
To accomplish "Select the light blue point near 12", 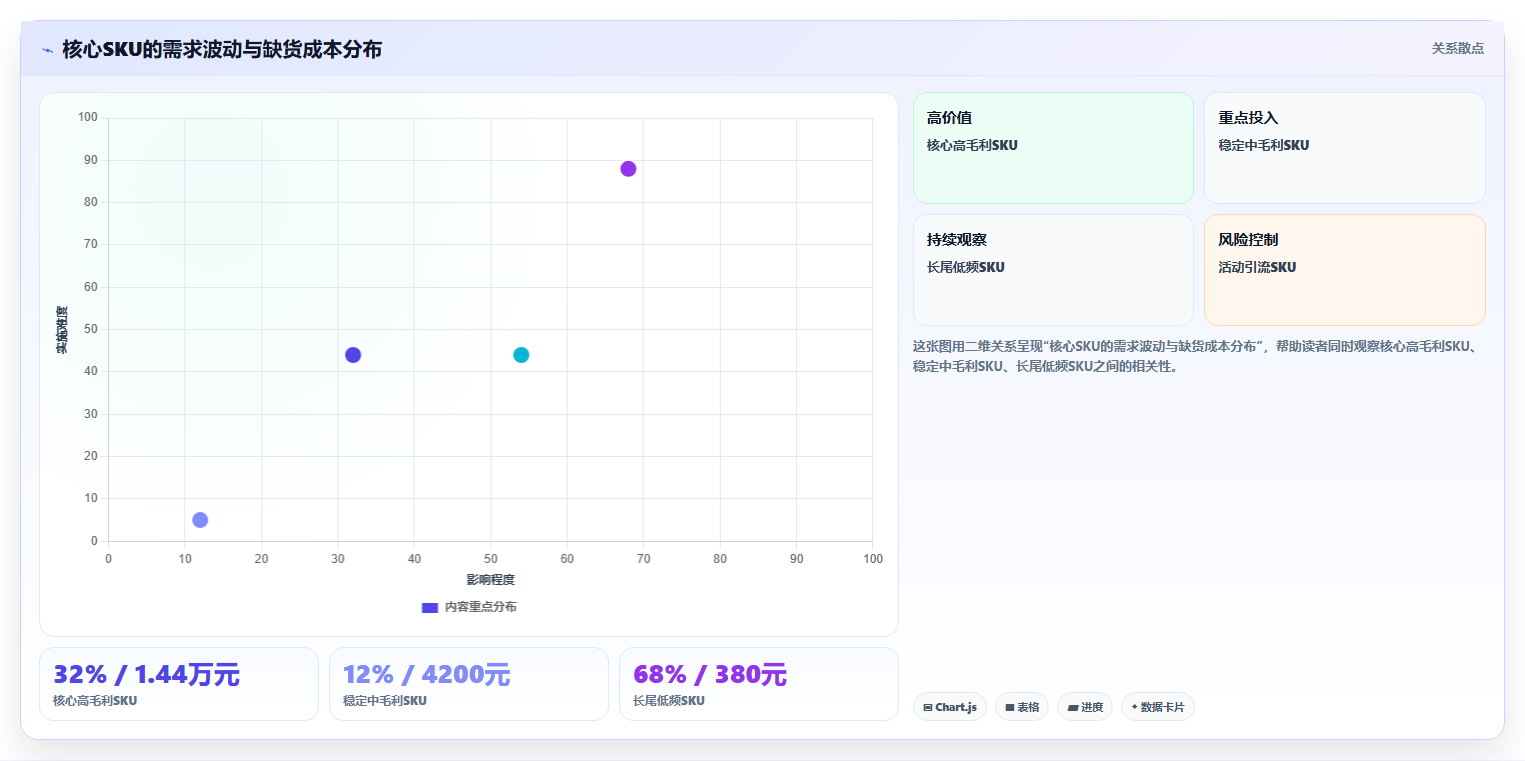I will [x=200, y=520].
